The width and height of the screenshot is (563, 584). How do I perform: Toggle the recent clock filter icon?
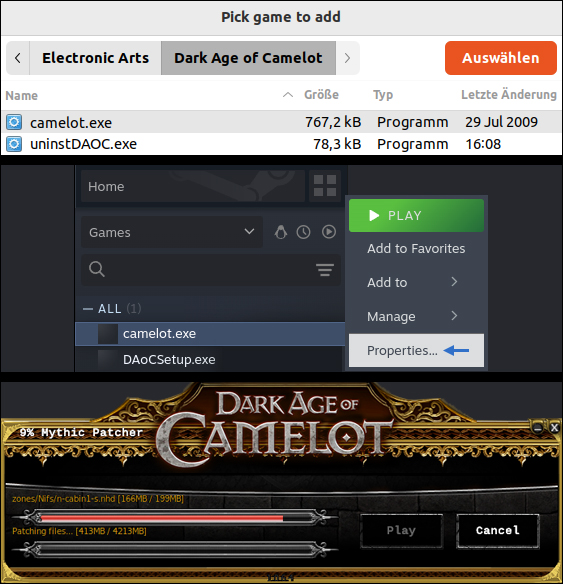[303, 232]
